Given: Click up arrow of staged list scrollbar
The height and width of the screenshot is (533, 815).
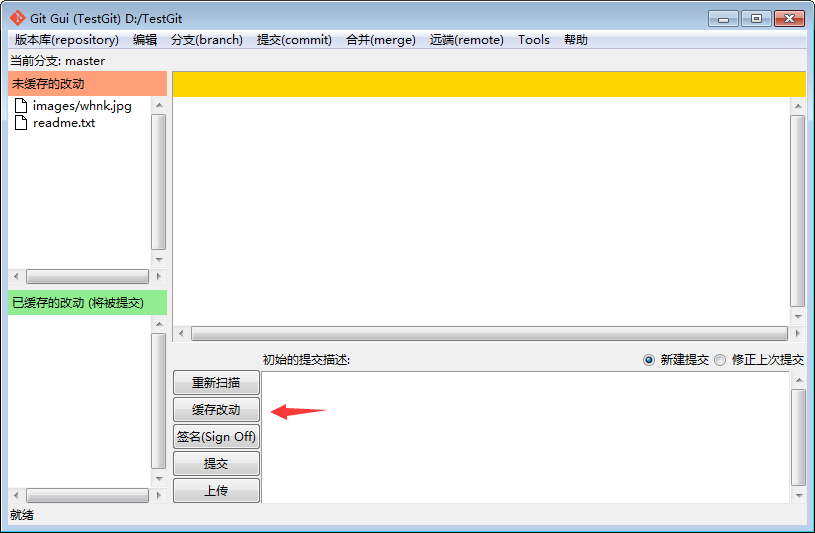Looking at the screenshot, I should tap(159, 324).
